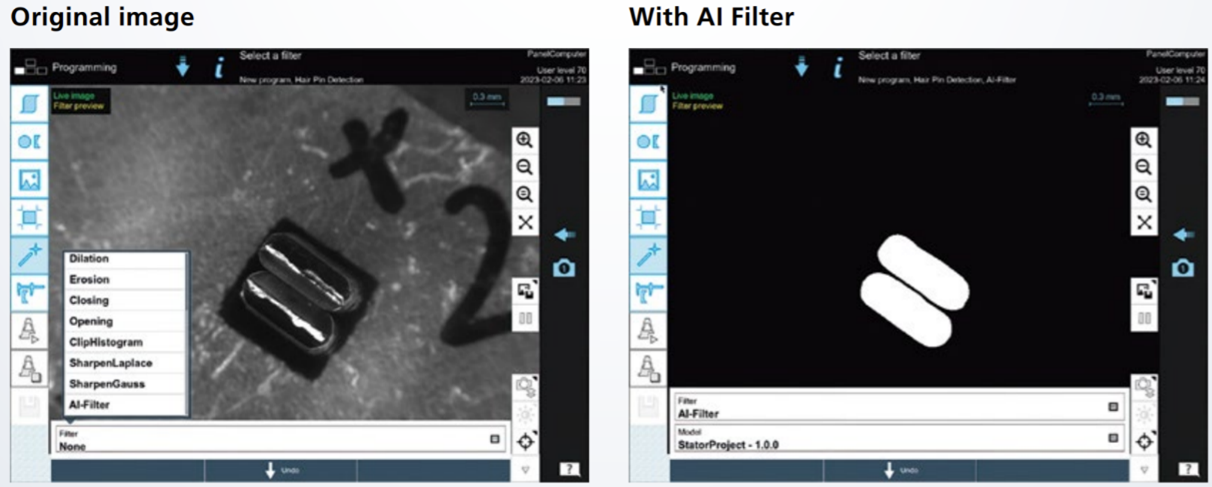Click the crosshair target icon in AI Filter panel
This screenshot has width=1212, height=487.
tap(1144, 441)
